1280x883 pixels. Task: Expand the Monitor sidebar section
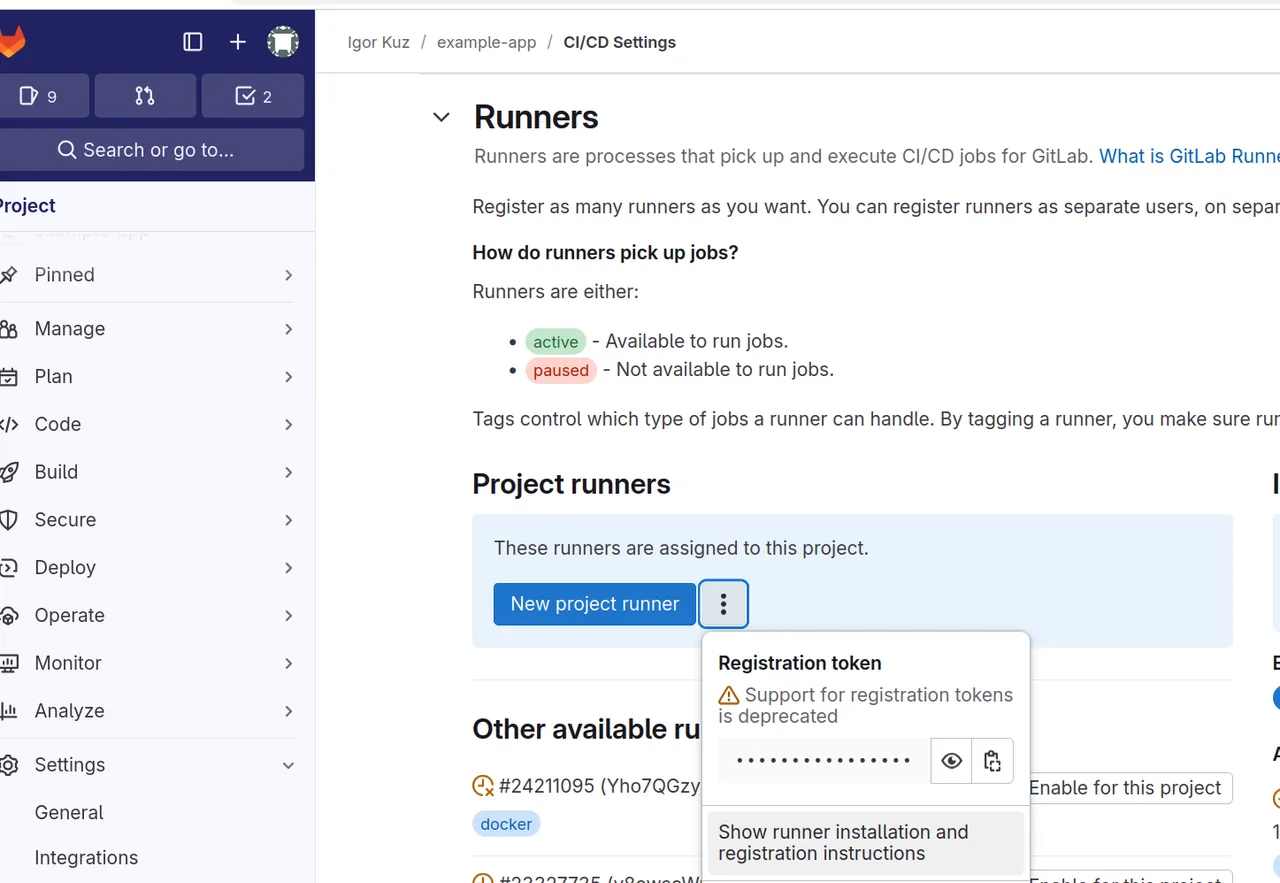148,663
